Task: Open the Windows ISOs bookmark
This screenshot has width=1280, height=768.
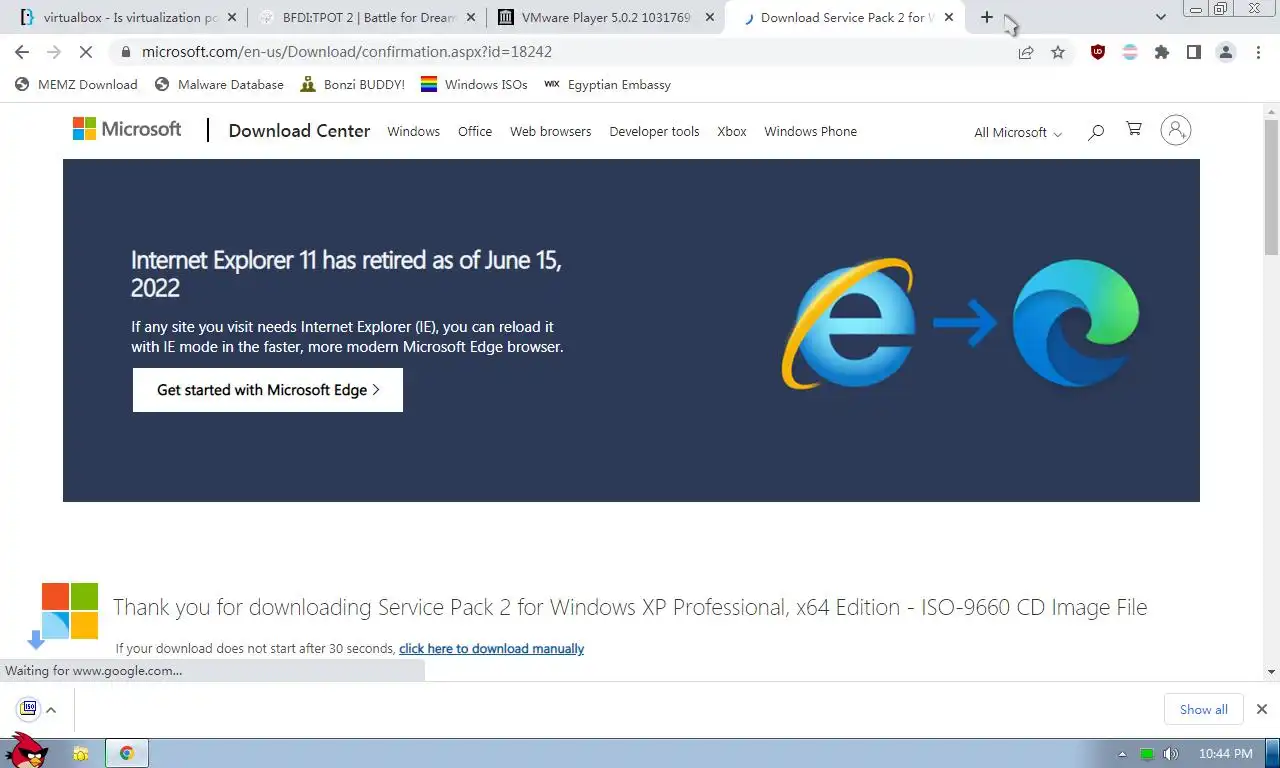Action: point(474,85)
